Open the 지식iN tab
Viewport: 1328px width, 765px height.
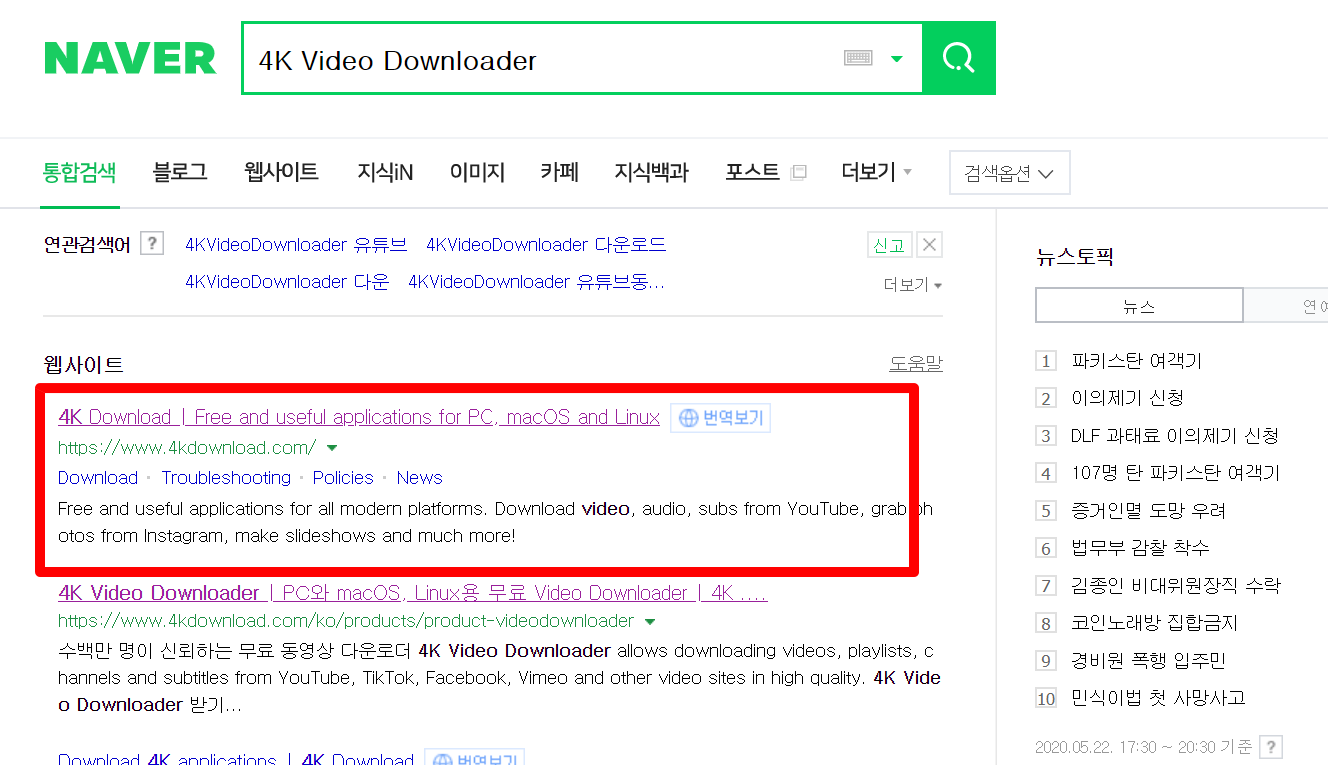pyautogui.click(x=385, y=172)
